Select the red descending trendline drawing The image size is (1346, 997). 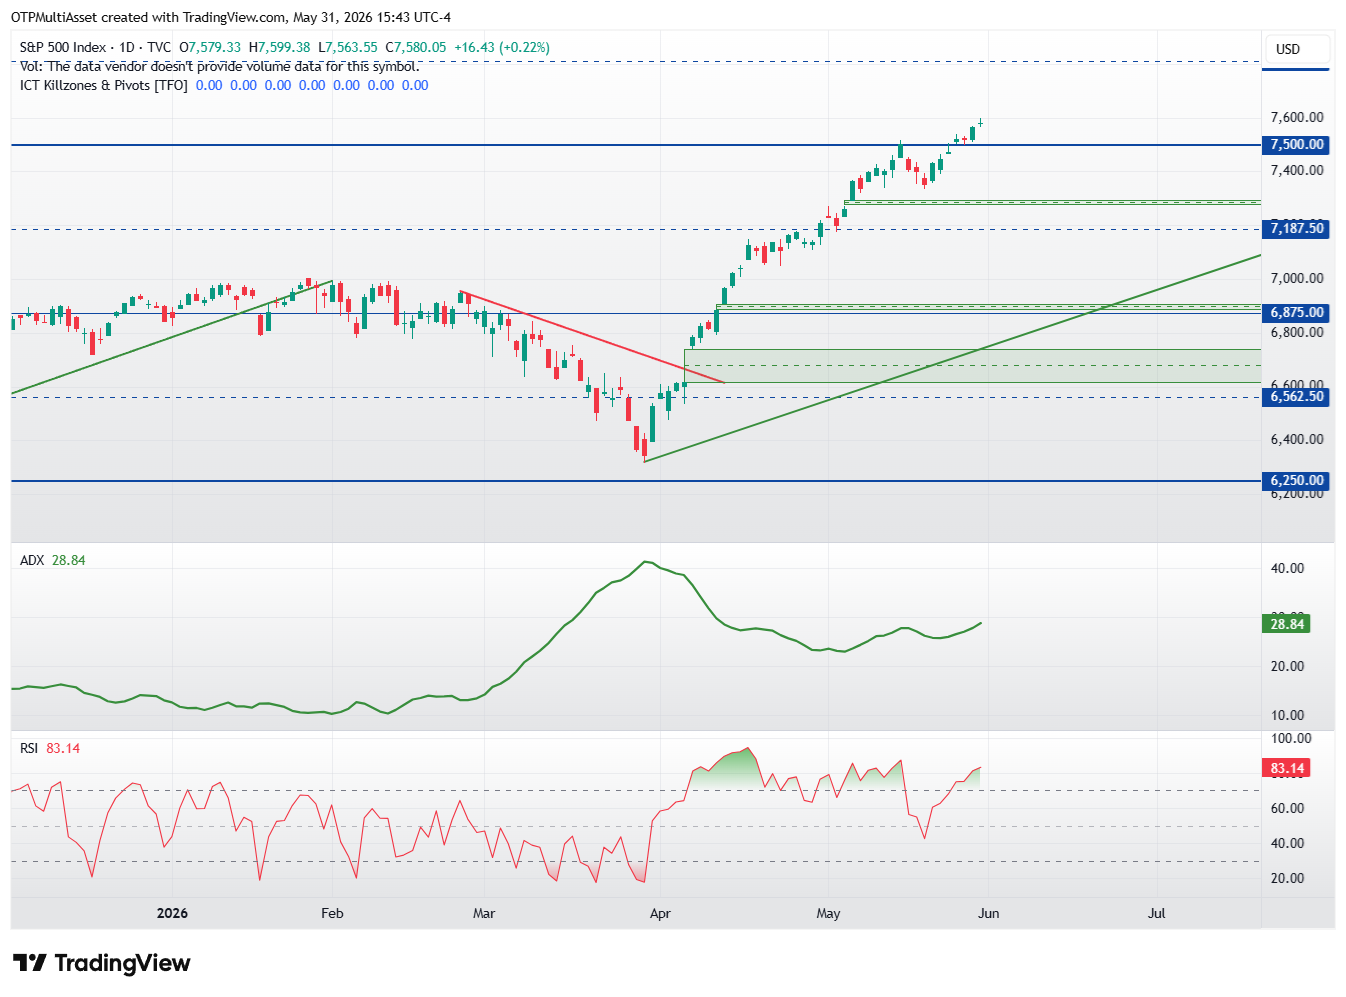(x=592, y=337)
